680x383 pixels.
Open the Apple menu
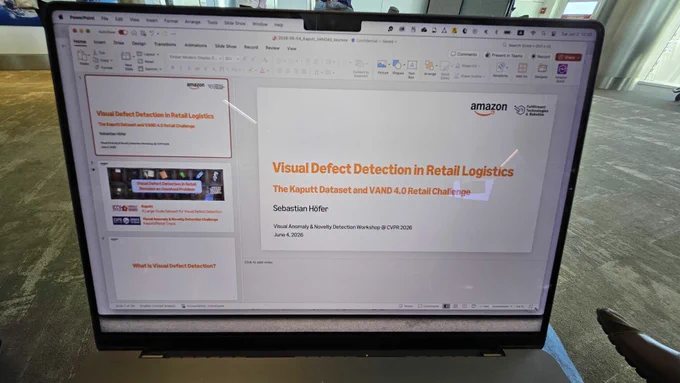(x=61, y=17)
